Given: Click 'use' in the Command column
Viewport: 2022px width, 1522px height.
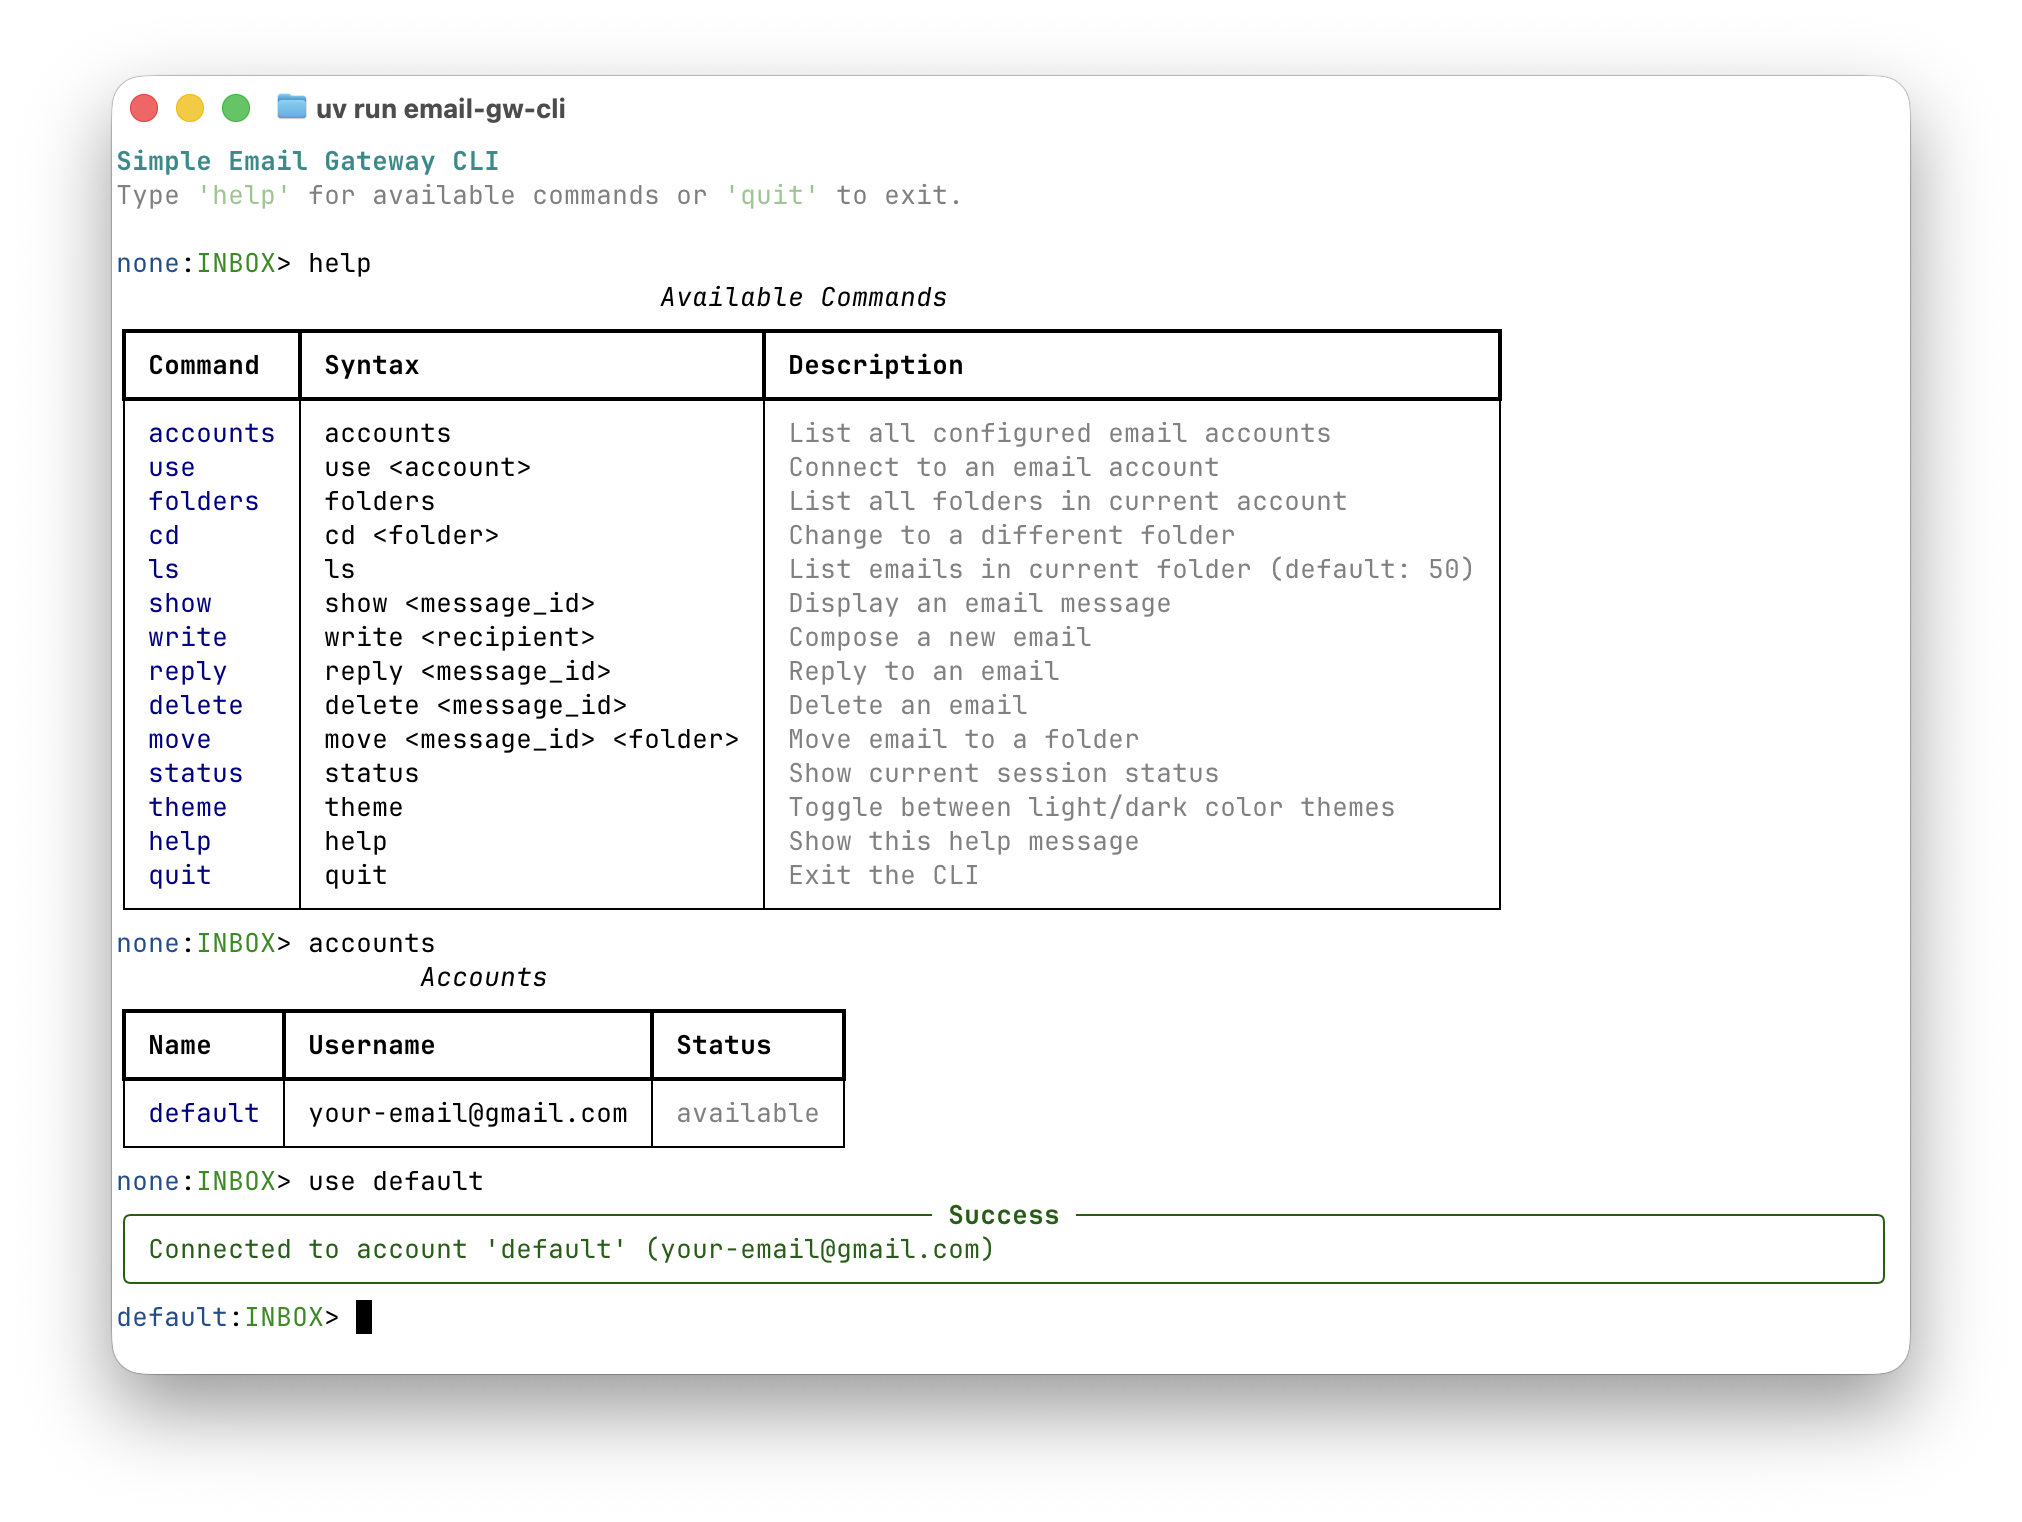Looking at the screenshot, I should [172, 467].
